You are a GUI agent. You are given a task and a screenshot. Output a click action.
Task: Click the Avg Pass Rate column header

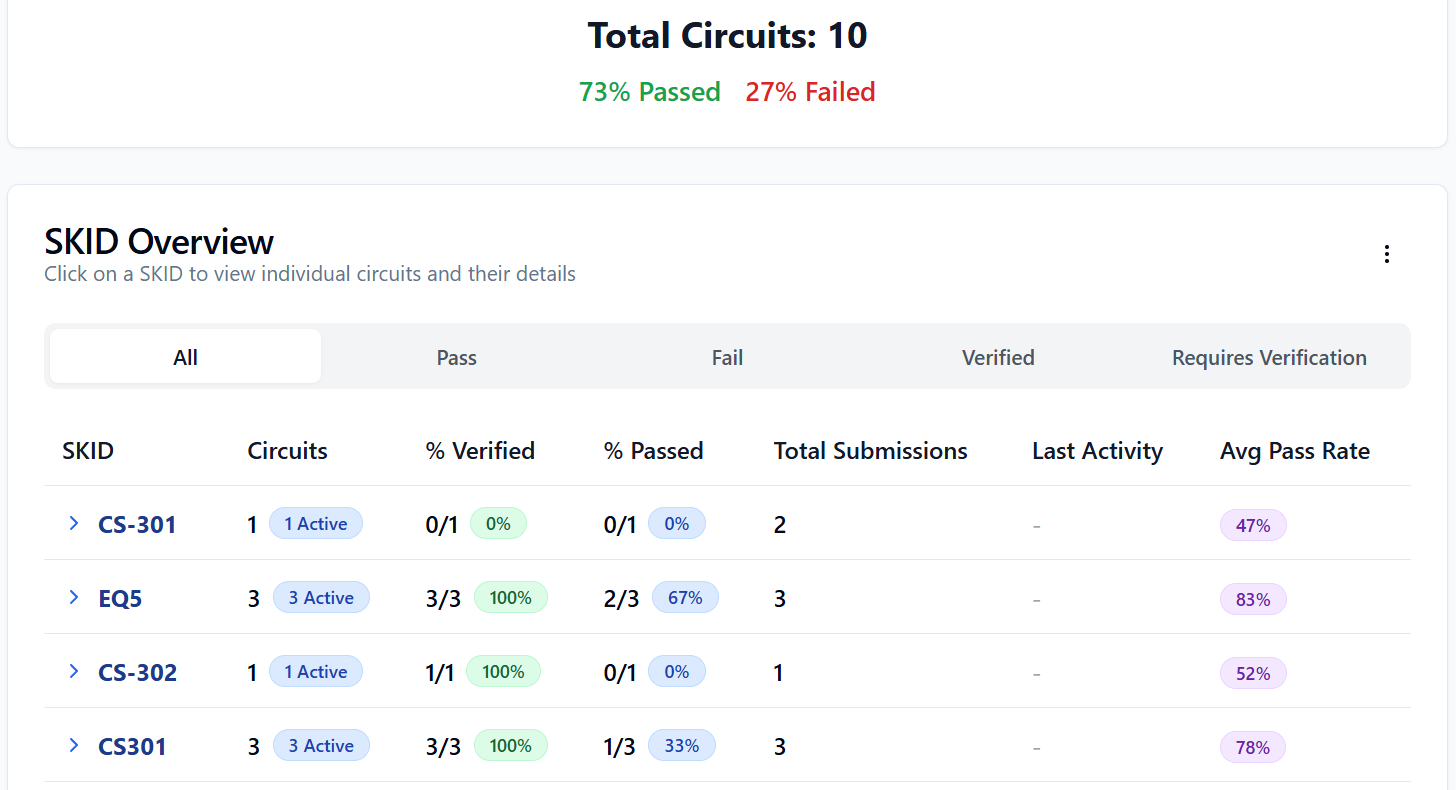pyautogui.click(x=1294, y=451)
